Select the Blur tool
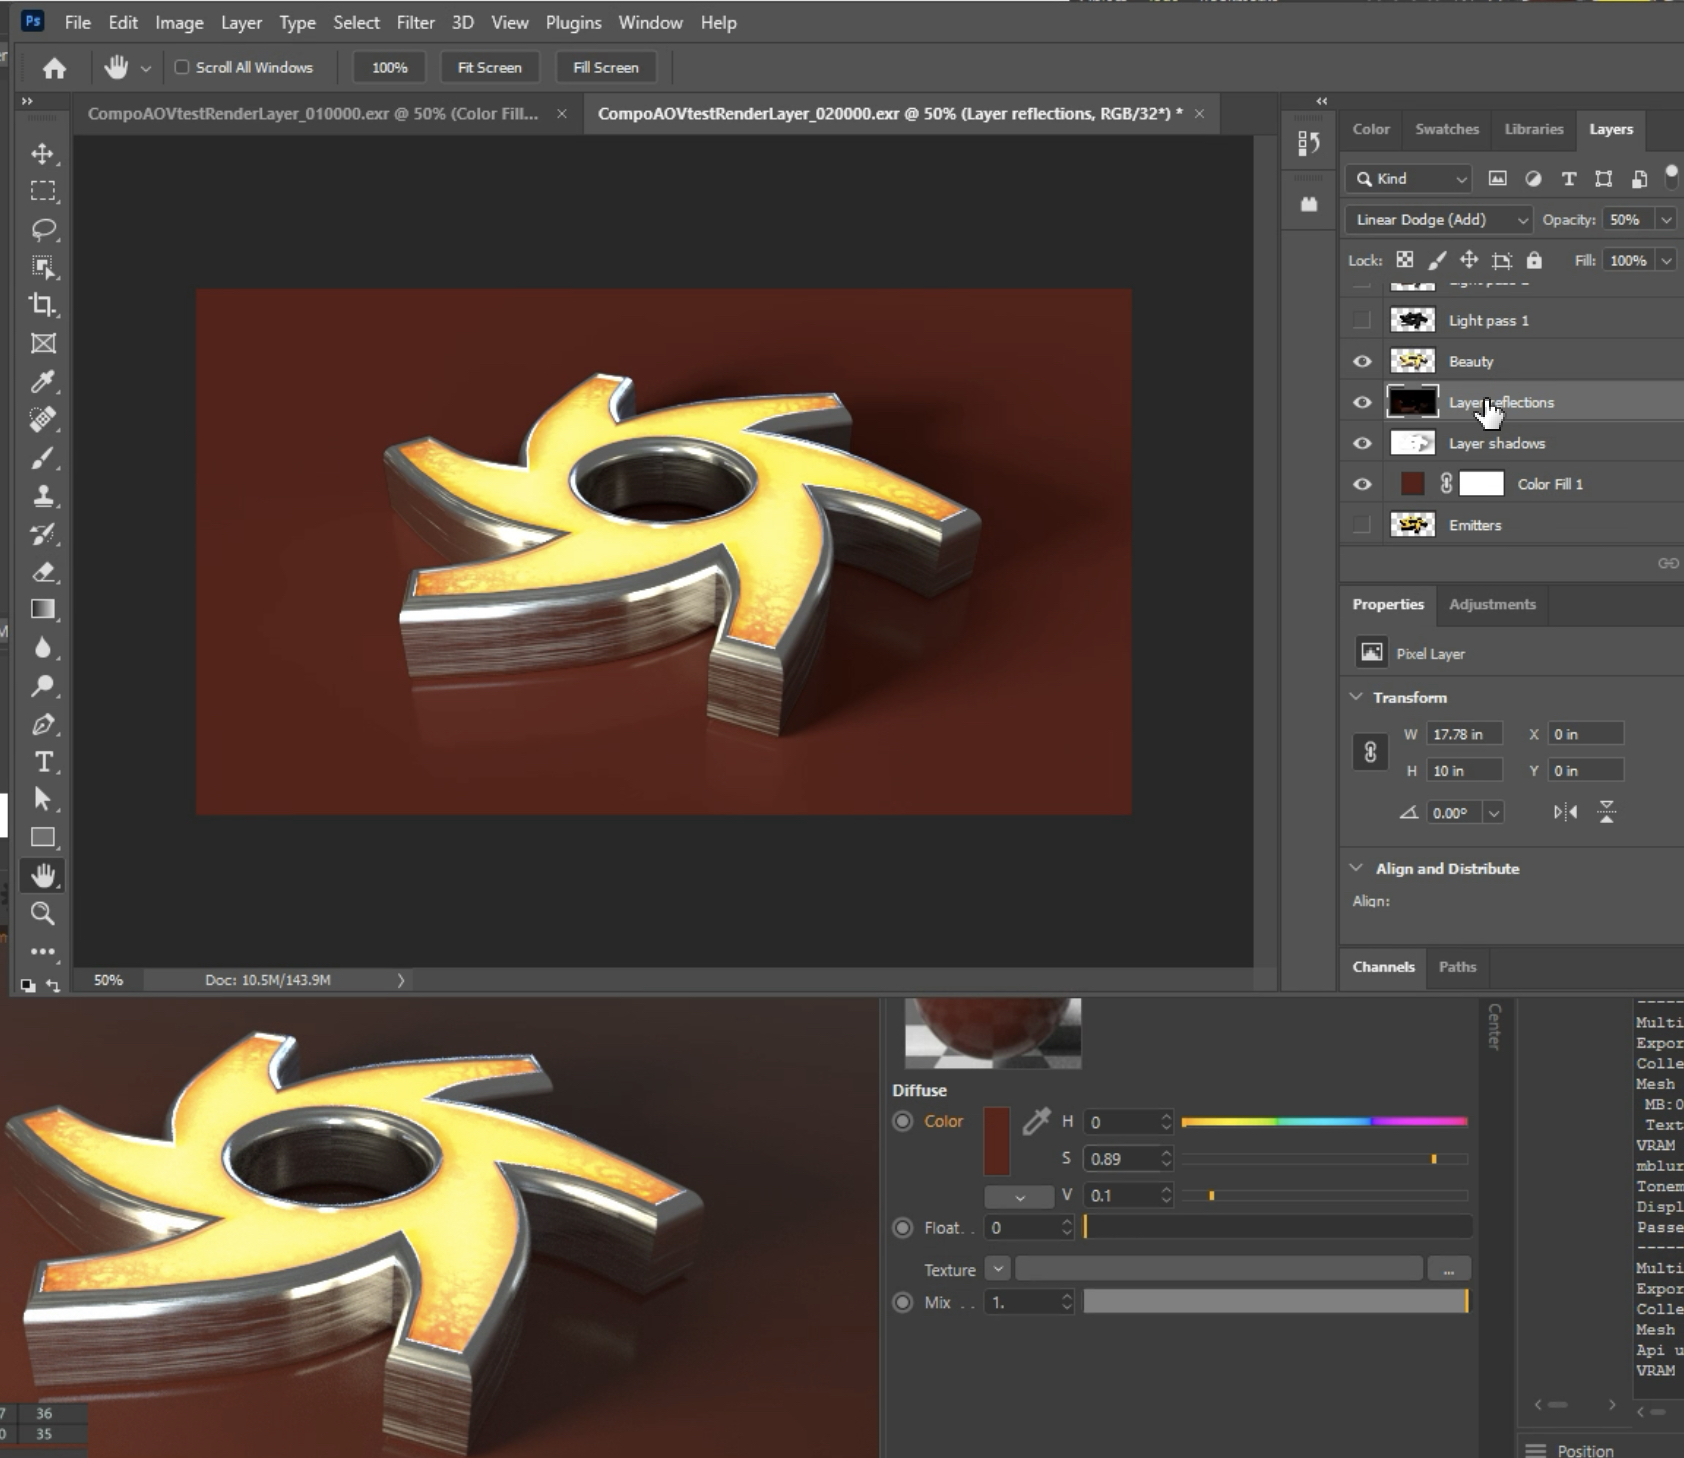1684x1458 pixels. coord(42,647)
